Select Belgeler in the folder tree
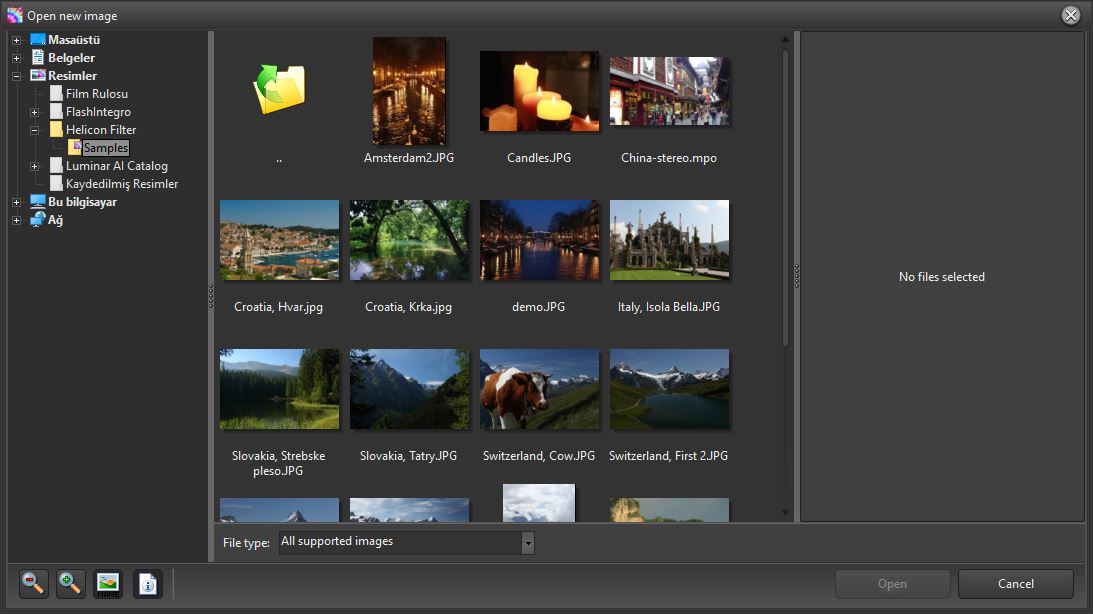The image size is (1093, 614). [x=71, y=58]
